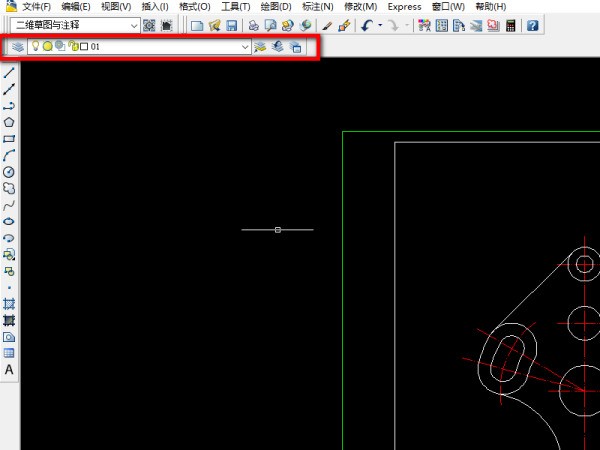Select the Multiline Text tool

(9, 370)
